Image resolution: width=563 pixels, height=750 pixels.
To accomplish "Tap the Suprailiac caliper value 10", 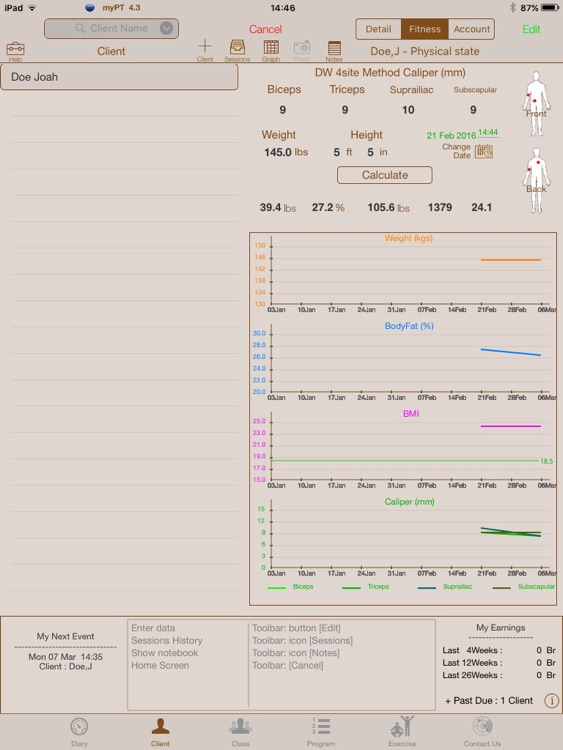I will click(x=408, y=110).
